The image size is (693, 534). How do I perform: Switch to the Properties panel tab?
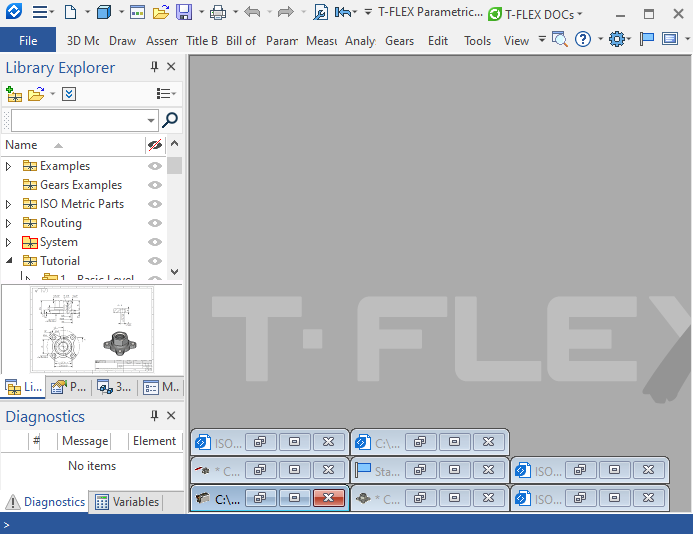coord(68,387)
